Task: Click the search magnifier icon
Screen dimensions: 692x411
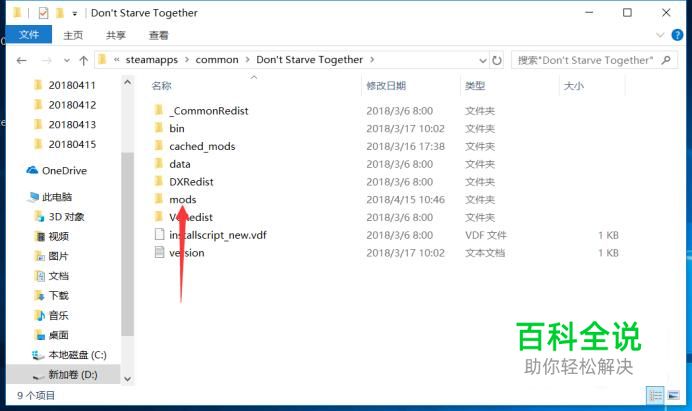Action: coord(666,60)
